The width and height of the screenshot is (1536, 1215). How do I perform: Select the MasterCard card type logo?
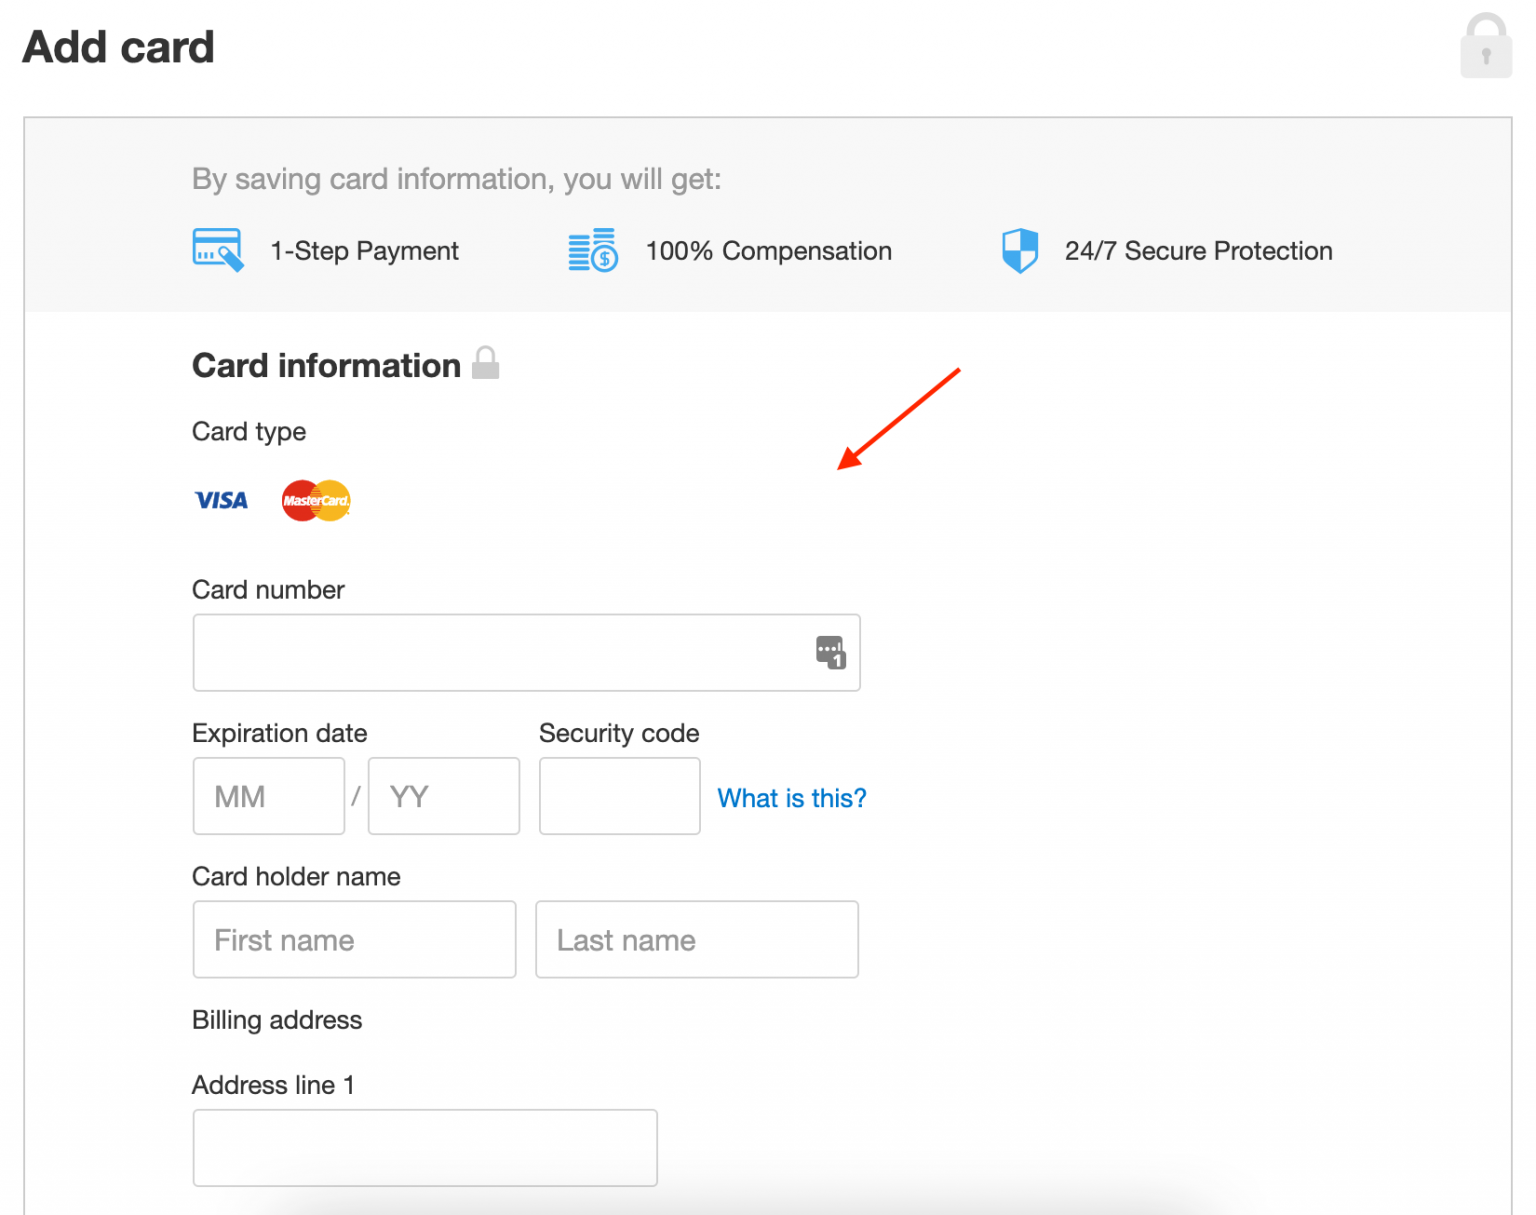[315, 500]
